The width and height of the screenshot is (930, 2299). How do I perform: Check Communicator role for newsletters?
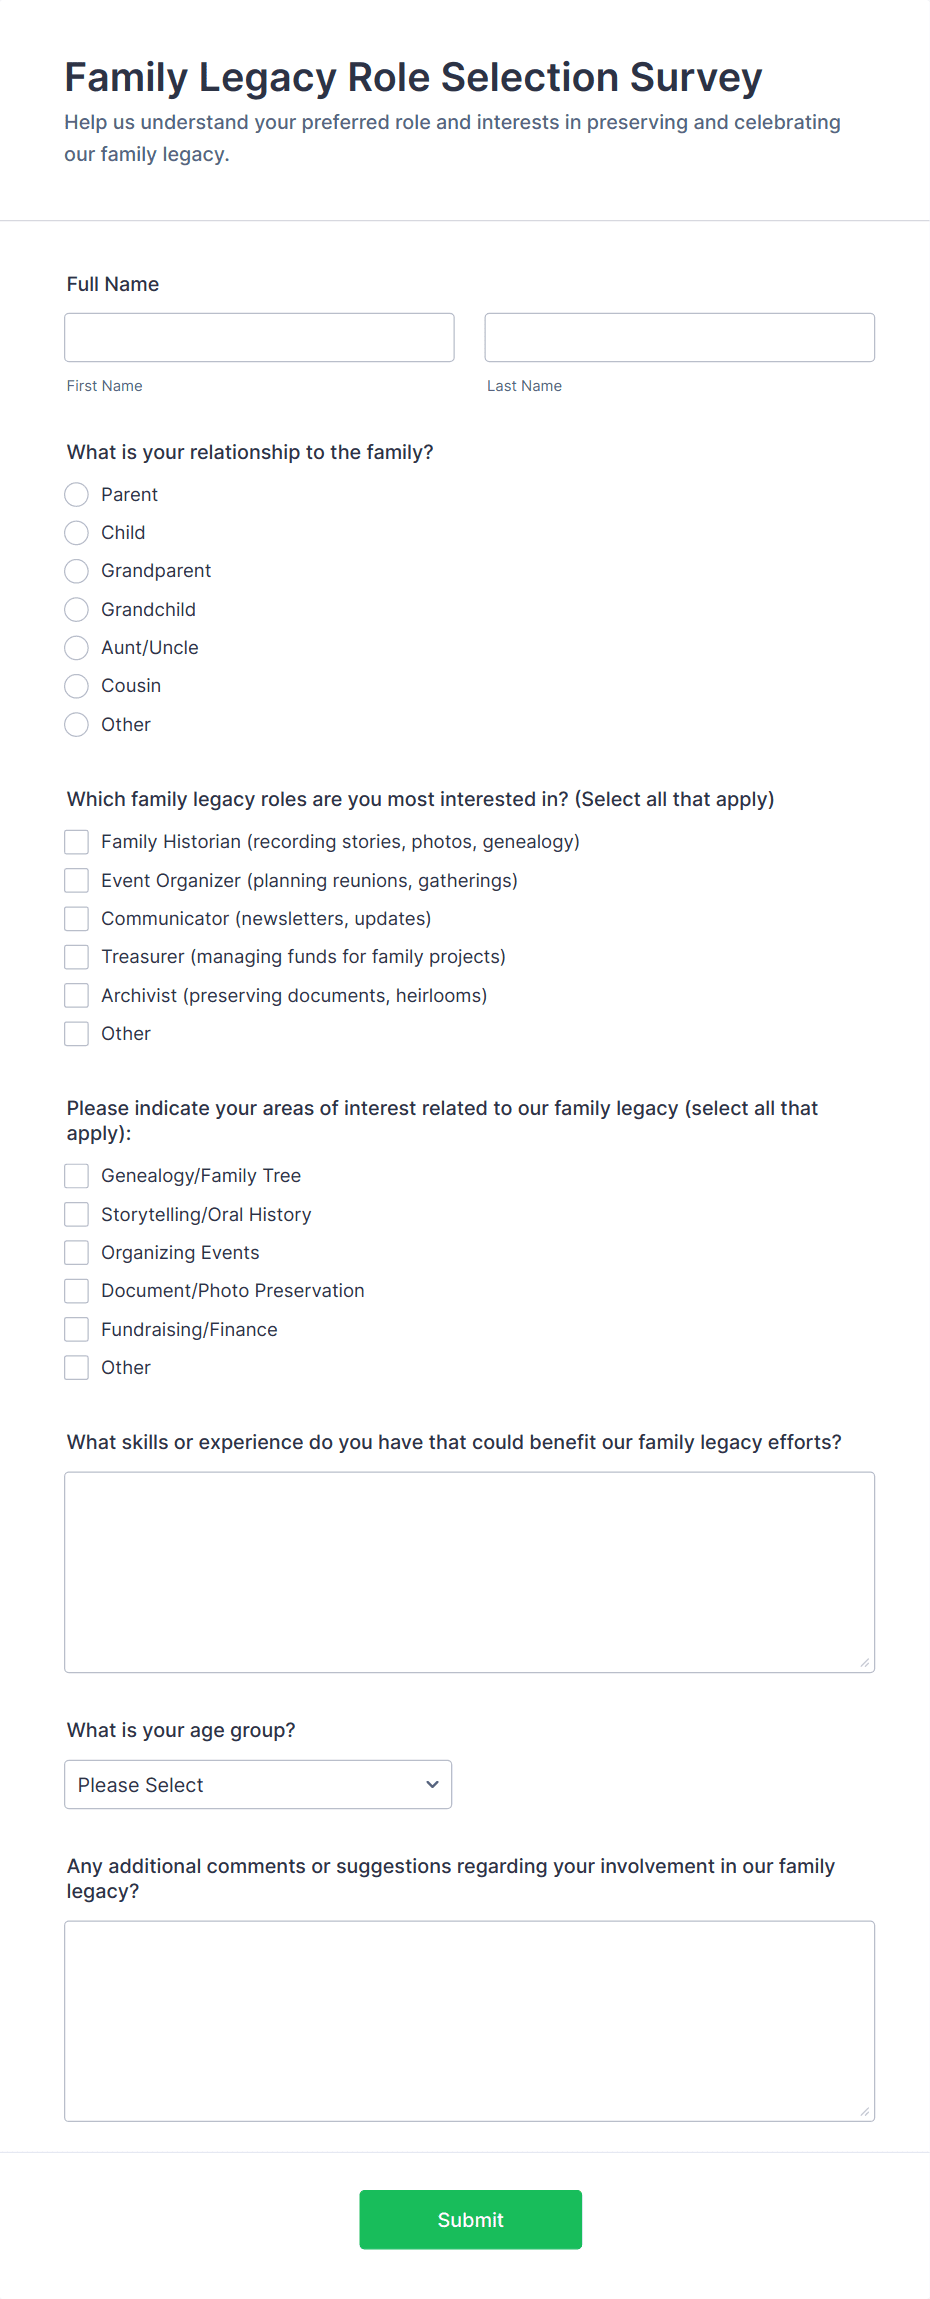click(76, 918)
